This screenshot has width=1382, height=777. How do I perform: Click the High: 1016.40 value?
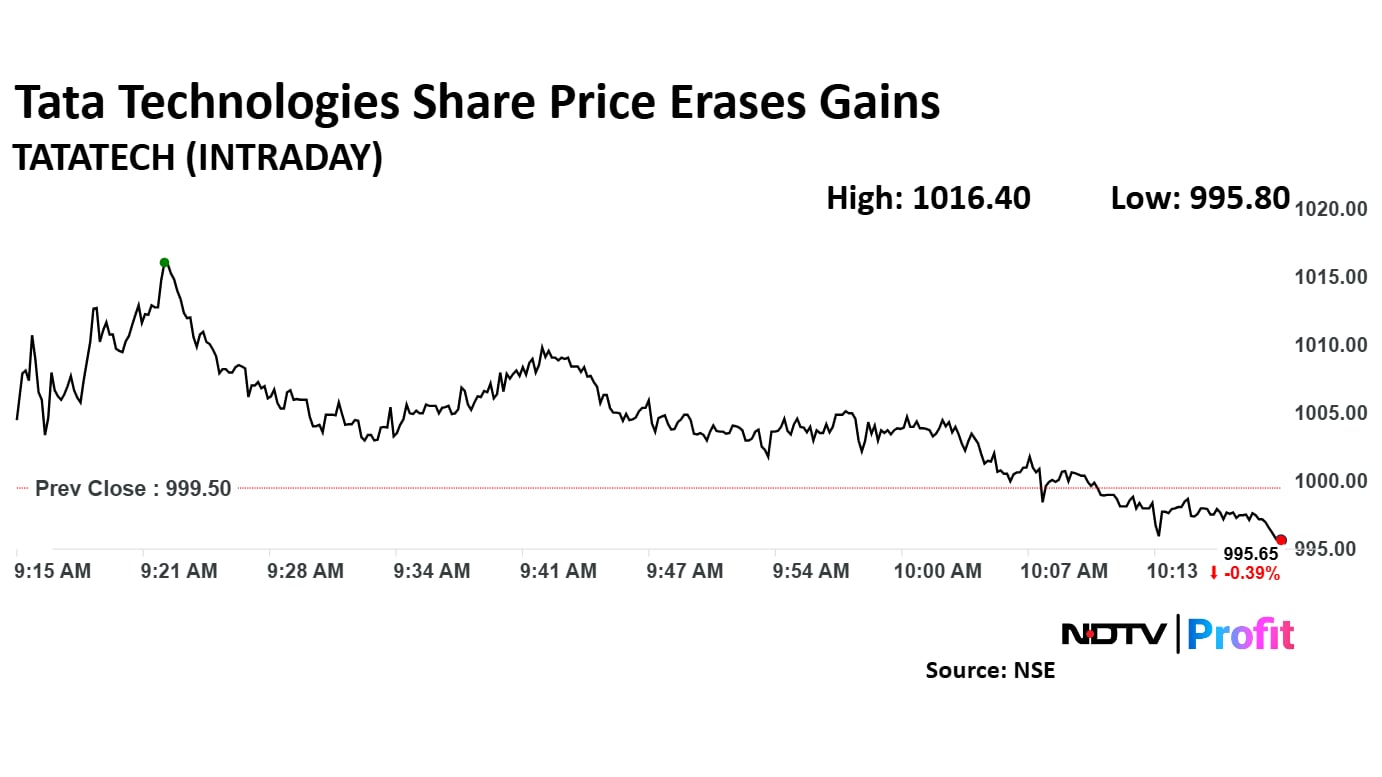pos(928,198)
